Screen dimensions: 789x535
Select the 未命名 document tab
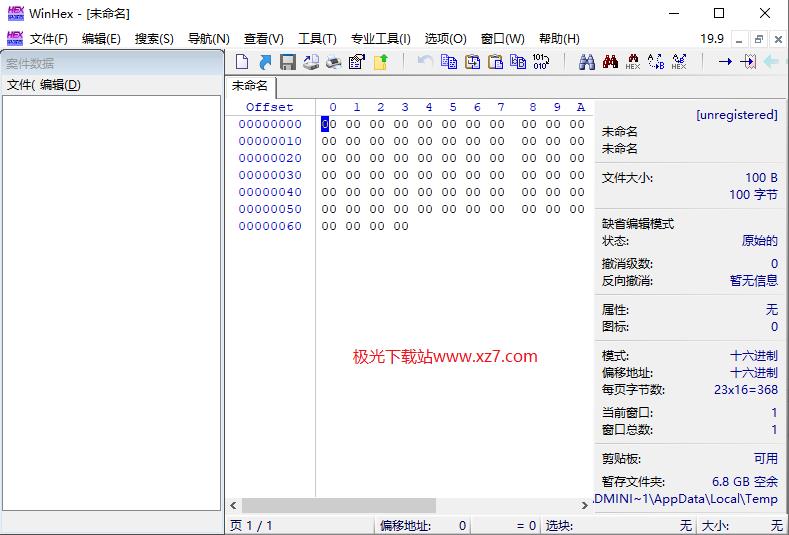250,86
